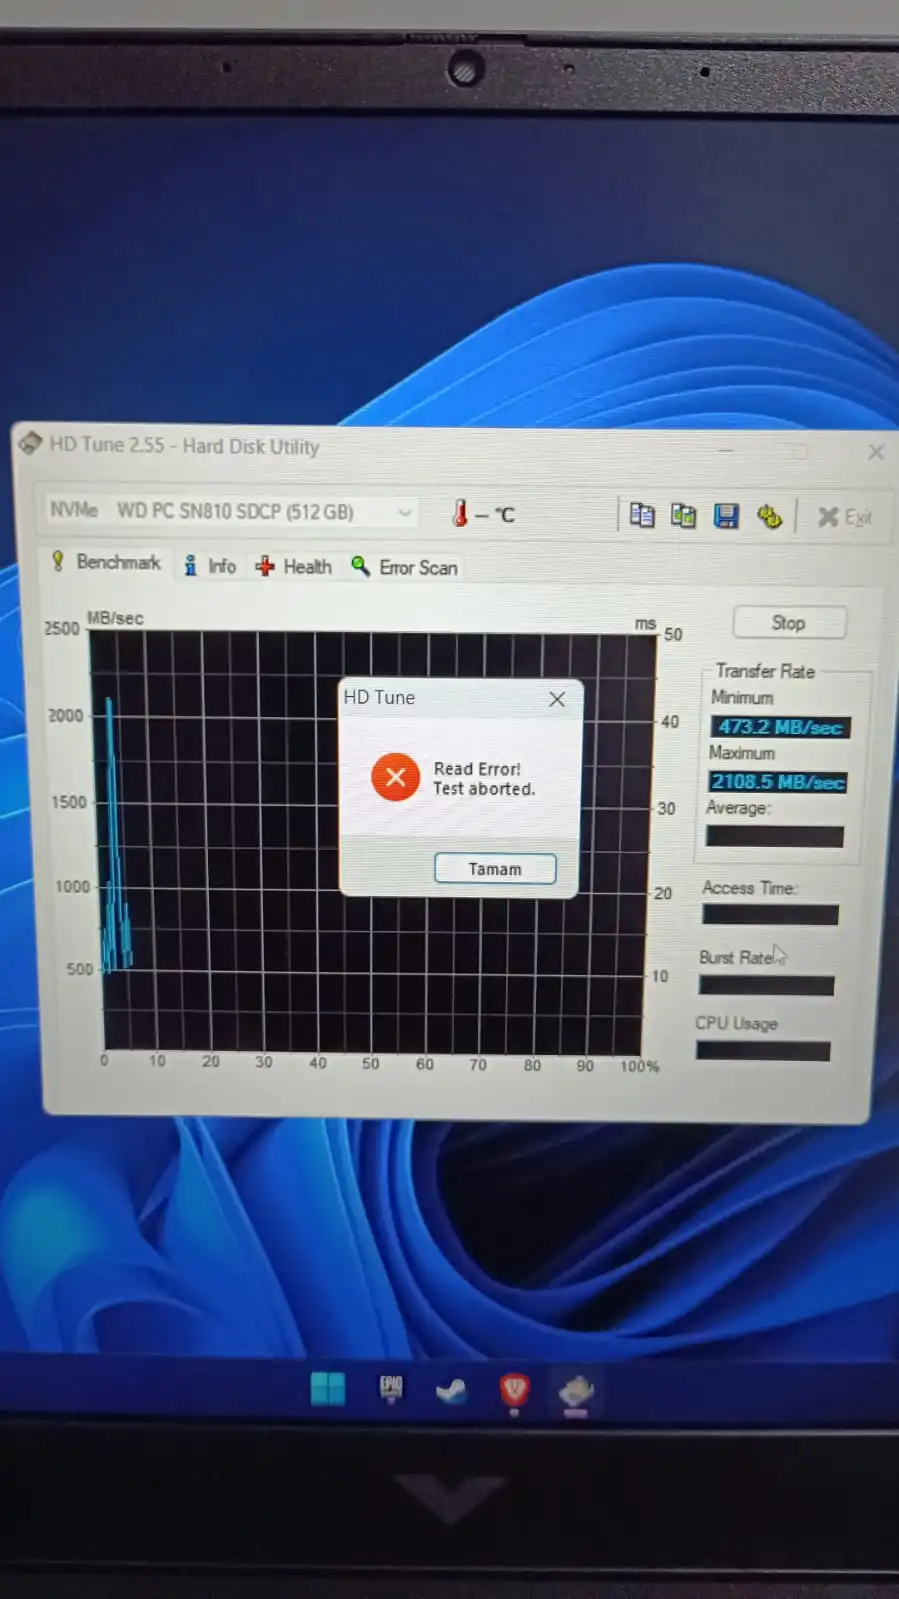Click the Error Scan magnifier icon

pyautogui.click(x=361, y=566)
